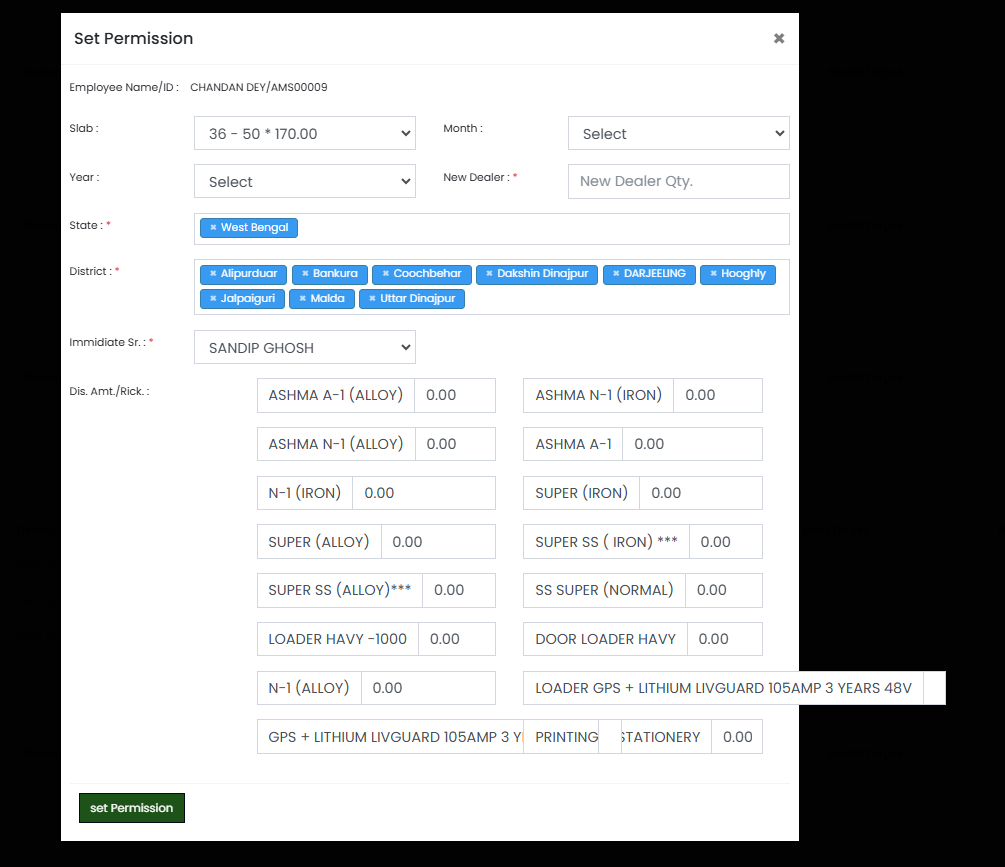Remove the Dakshin Dinajpur district tag
1005x867 pixels.
[x=489, y=274]
